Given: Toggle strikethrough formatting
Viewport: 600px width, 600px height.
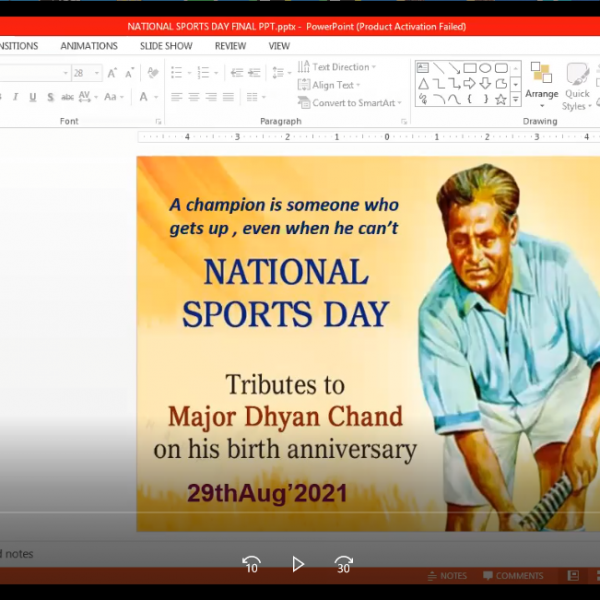Looking at the screenshot, I should point(67,98).
